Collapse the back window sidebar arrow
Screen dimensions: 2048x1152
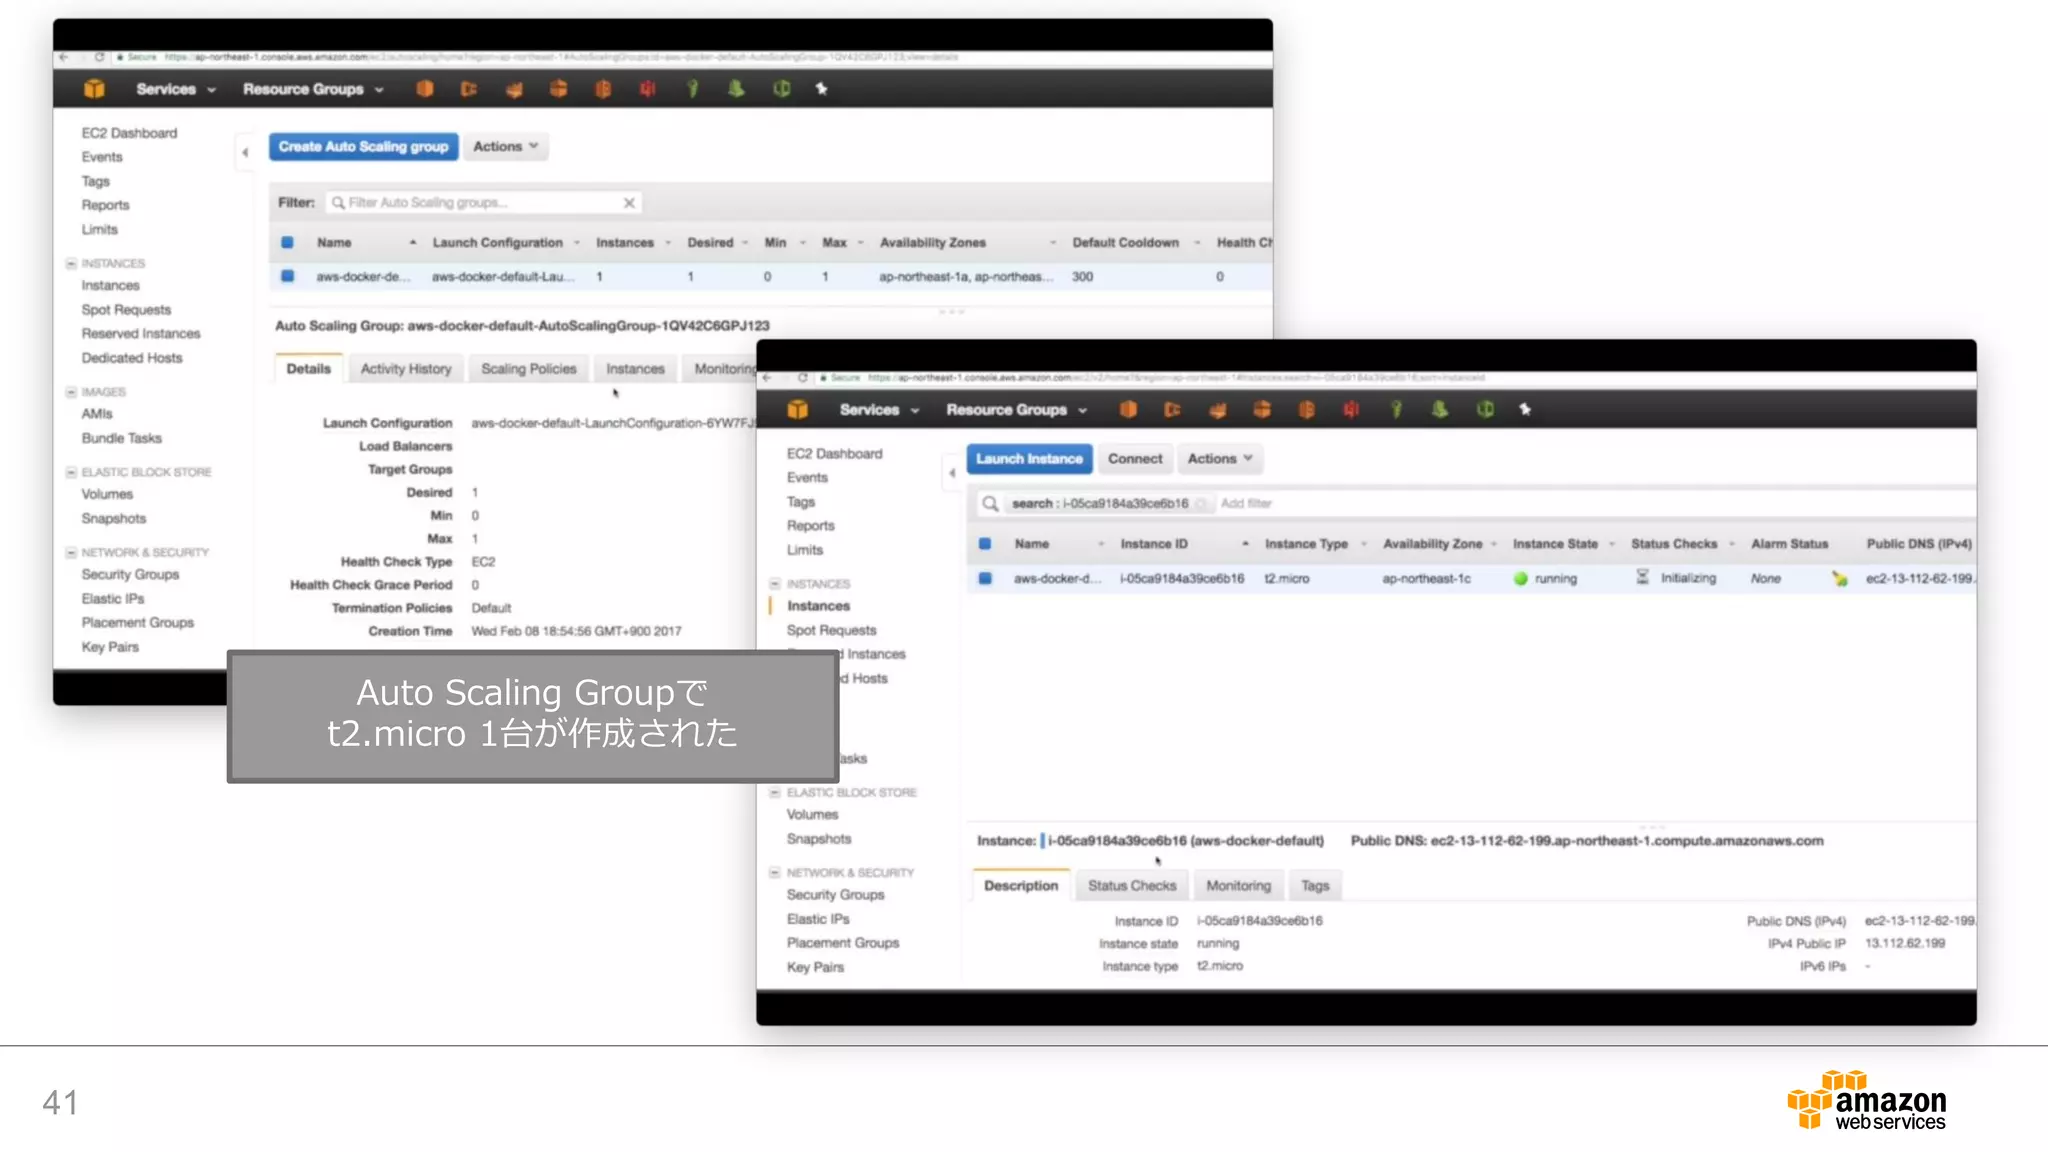tap(245, 153)
